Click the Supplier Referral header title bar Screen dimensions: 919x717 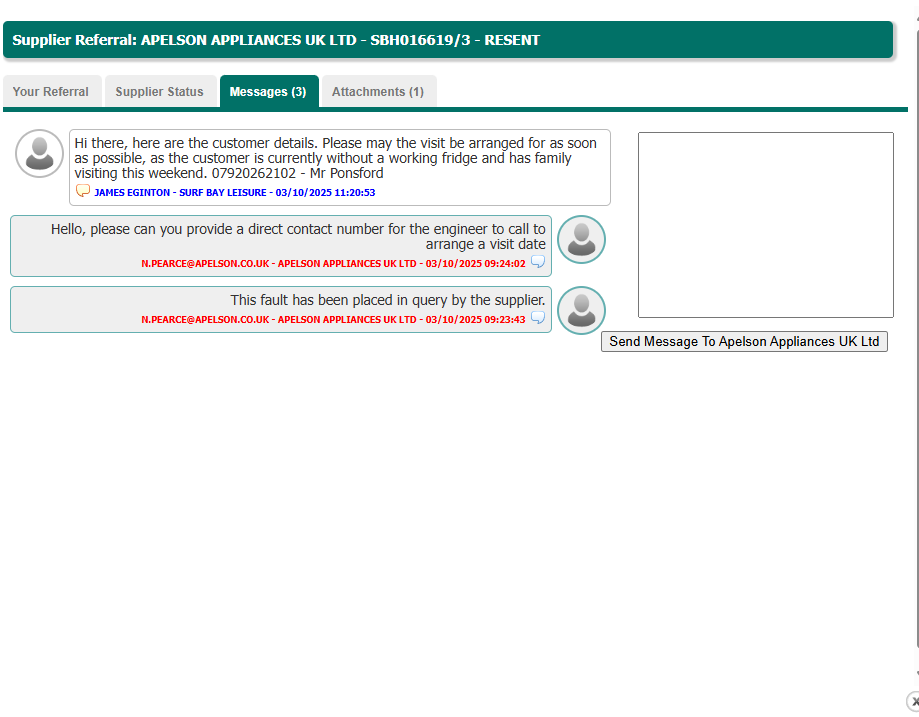point(448,40)
